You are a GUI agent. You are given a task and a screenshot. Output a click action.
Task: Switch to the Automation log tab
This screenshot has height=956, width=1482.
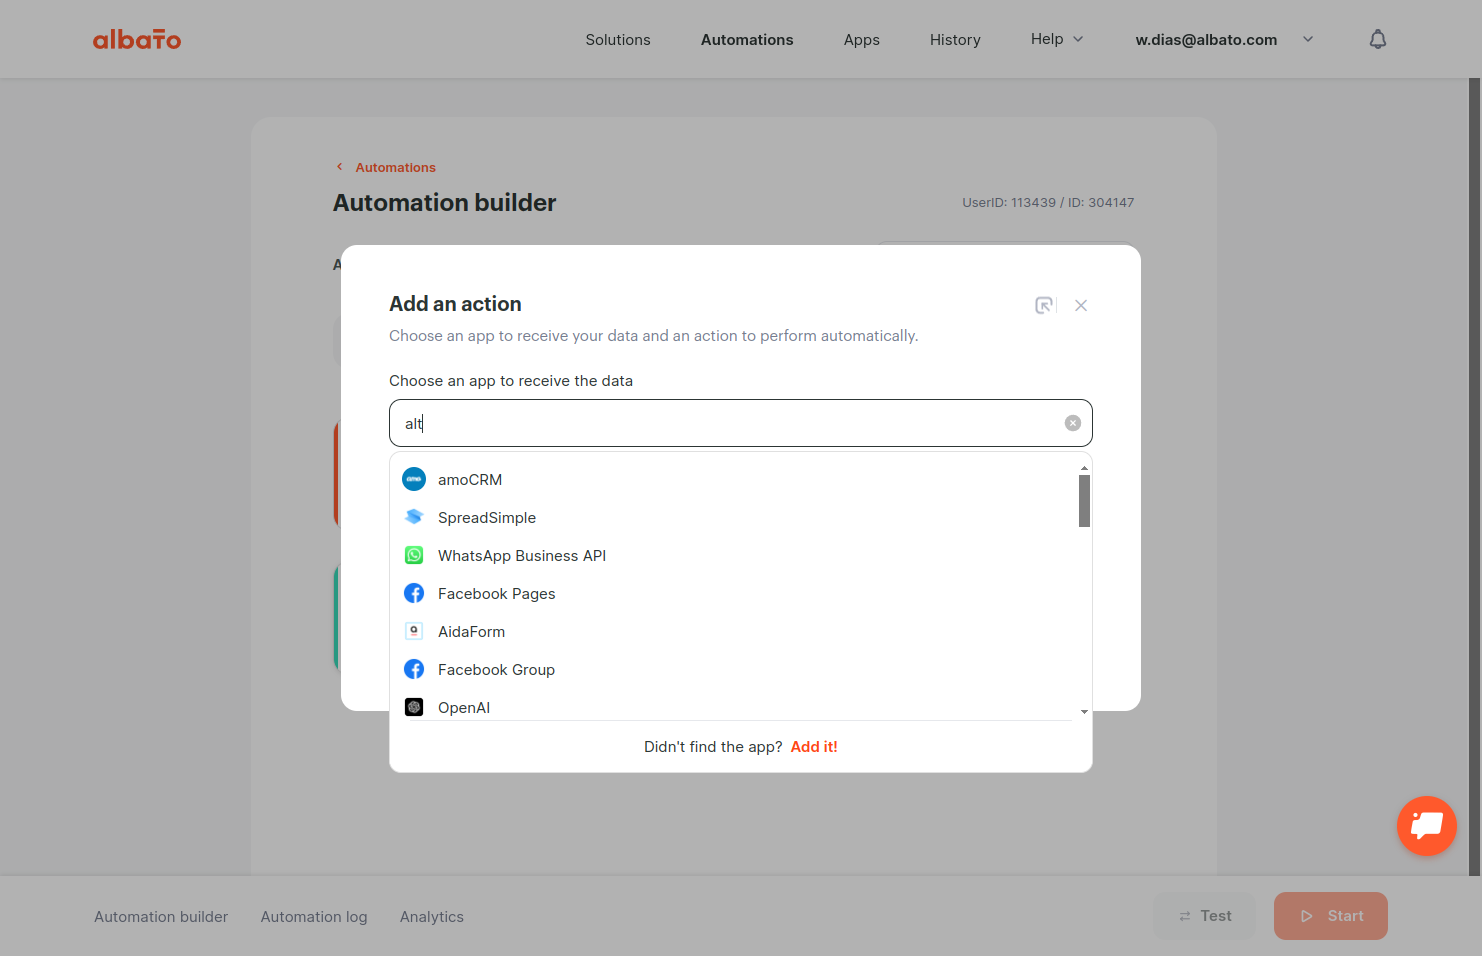314,917
